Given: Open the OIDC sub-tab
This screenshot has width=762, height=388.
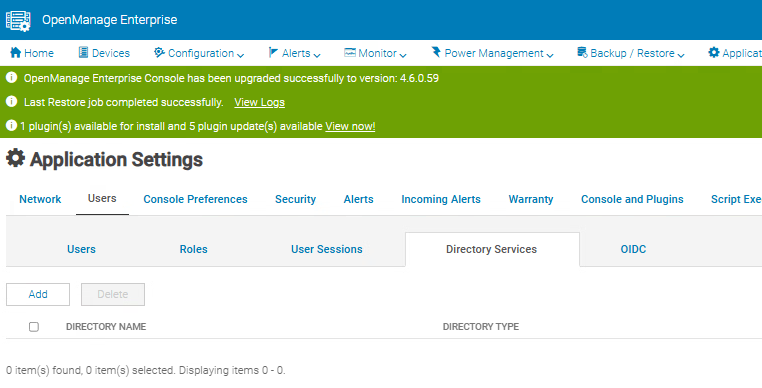Looking at the screenshot, I should click(633, 249).
